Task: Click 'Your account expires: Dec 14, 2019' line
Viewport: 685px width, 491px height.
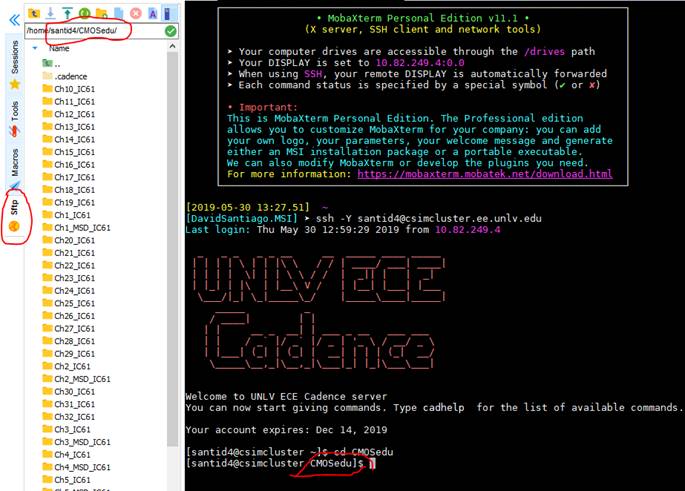Action: (x=286, y=430)
